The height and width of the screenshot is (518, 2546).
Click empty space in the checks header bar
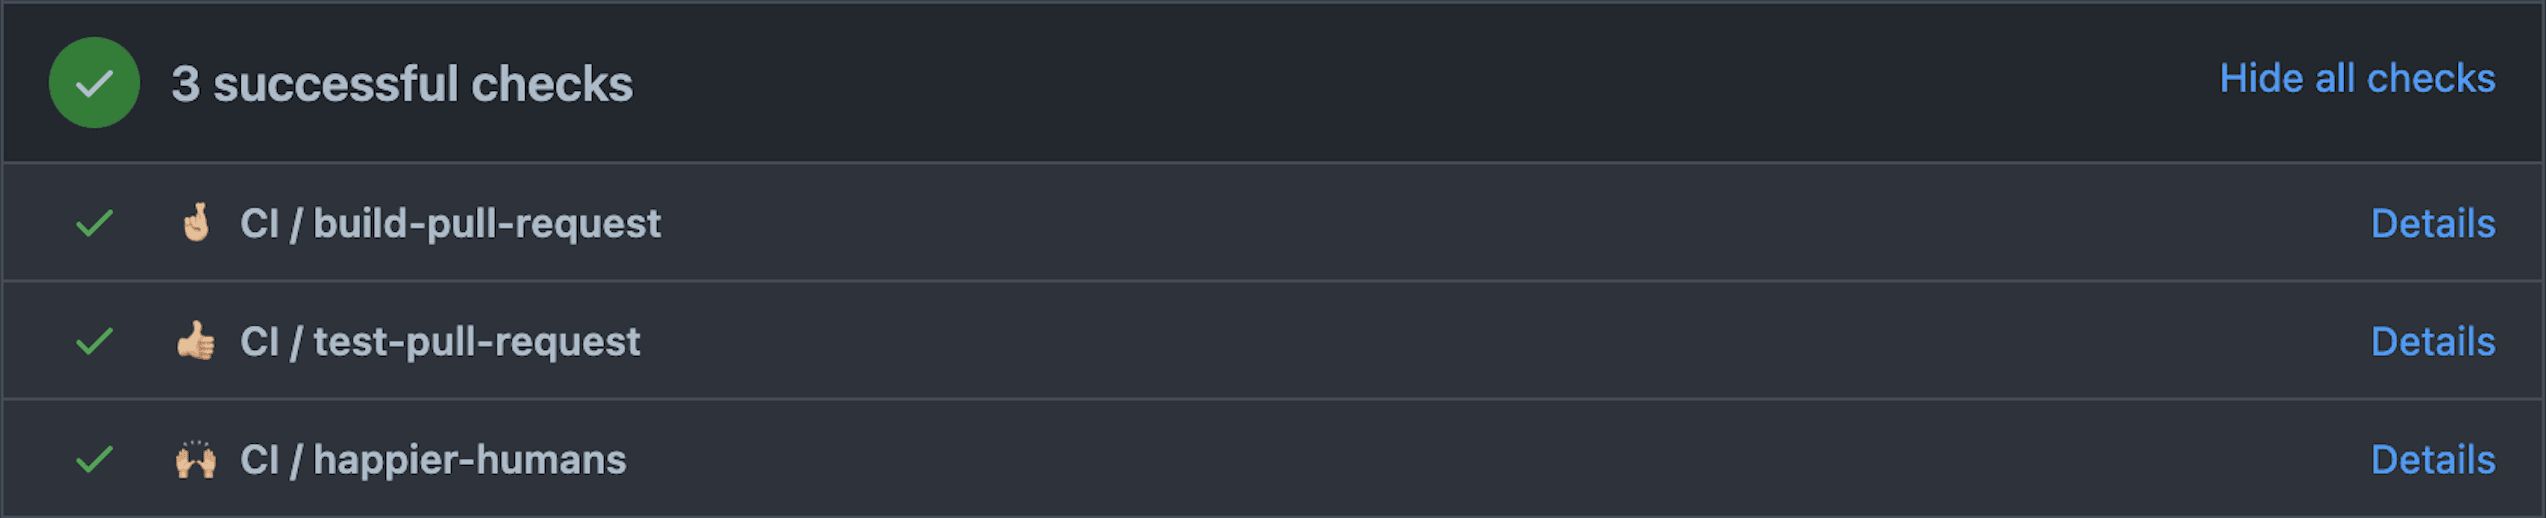(x=1400, y=83)
